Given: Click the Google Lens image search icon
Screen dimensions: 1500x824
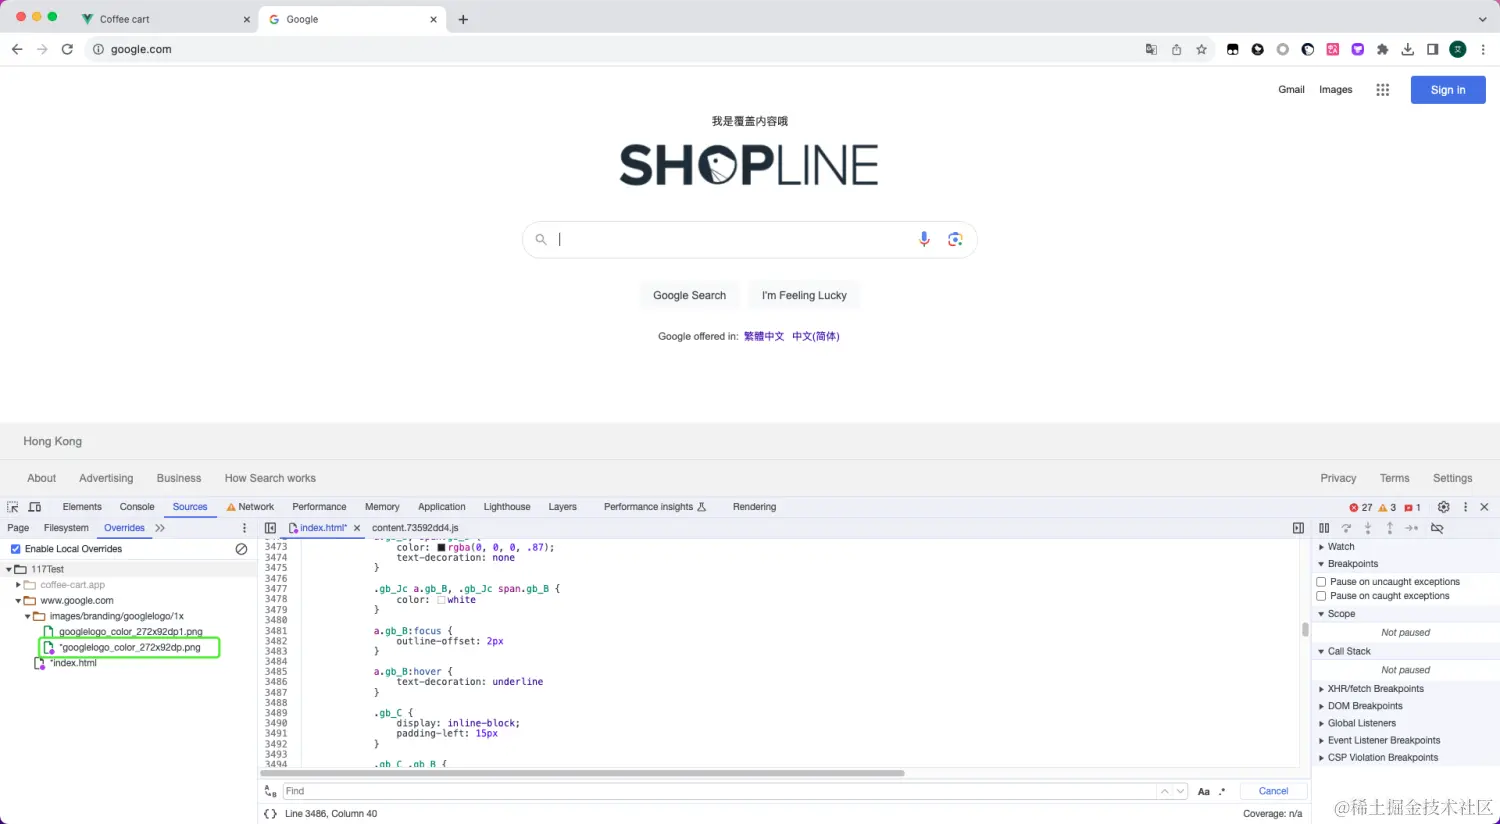Looking at the screenshot, I should 955,239.
